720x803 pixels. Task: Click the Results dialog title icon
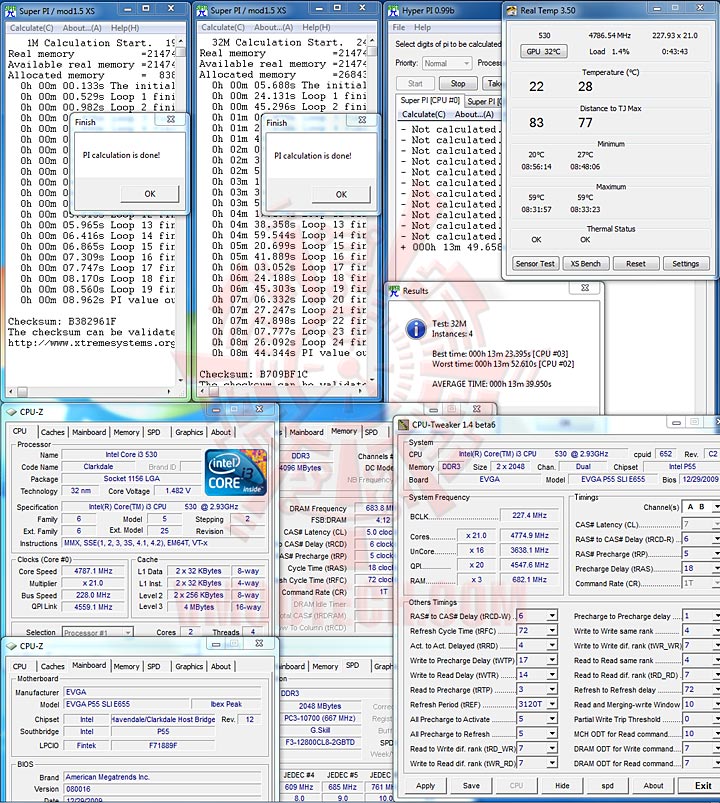[394, 291]
